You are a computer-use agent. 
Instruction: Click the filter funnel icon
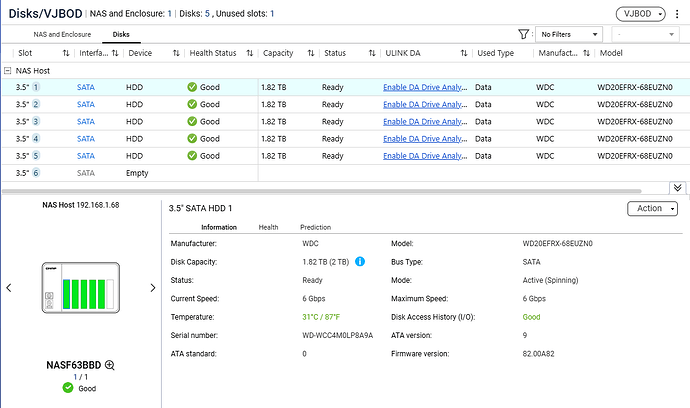523,34
